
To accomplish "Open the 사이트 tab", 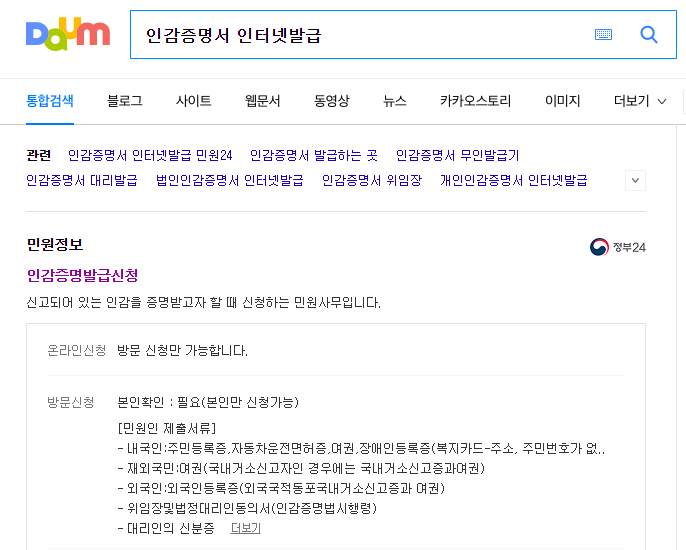I will [193, 101].
